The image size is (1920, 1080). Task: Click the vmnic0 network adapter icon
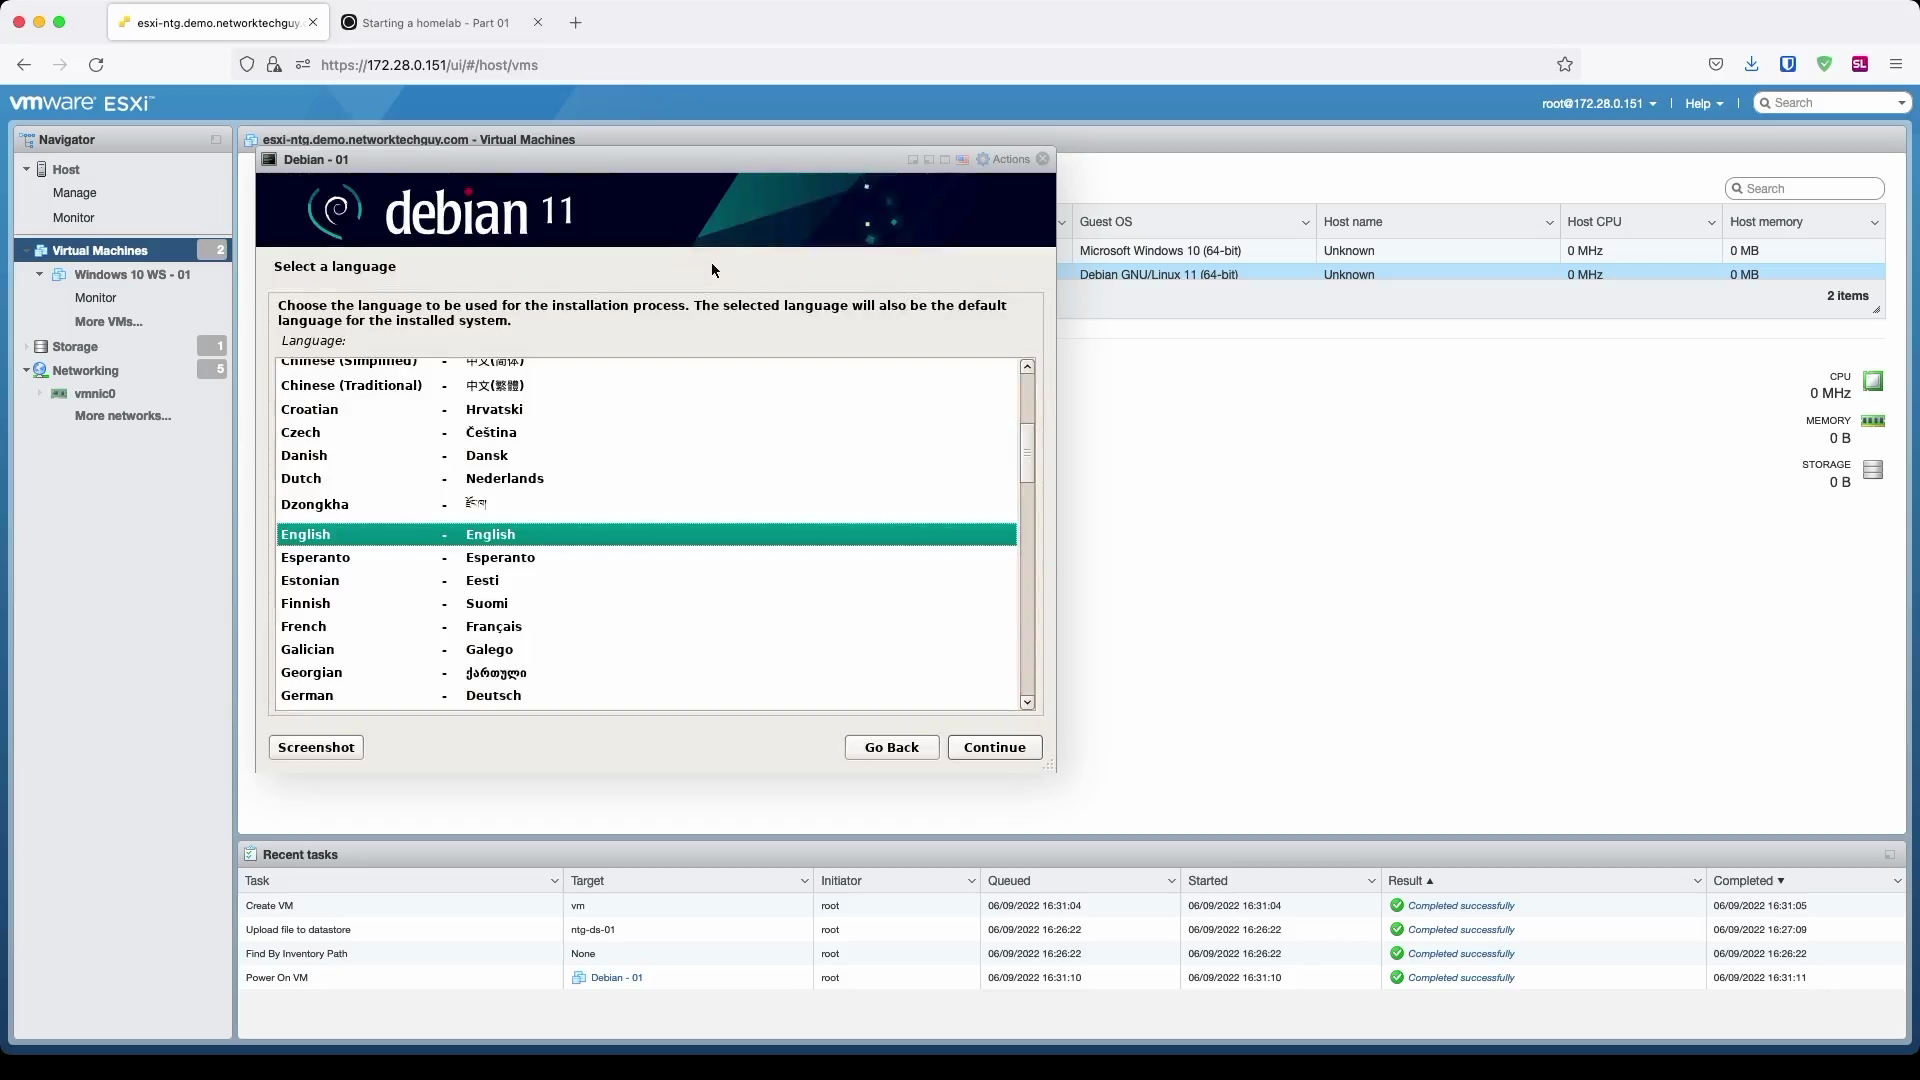[x=59, y=394]
